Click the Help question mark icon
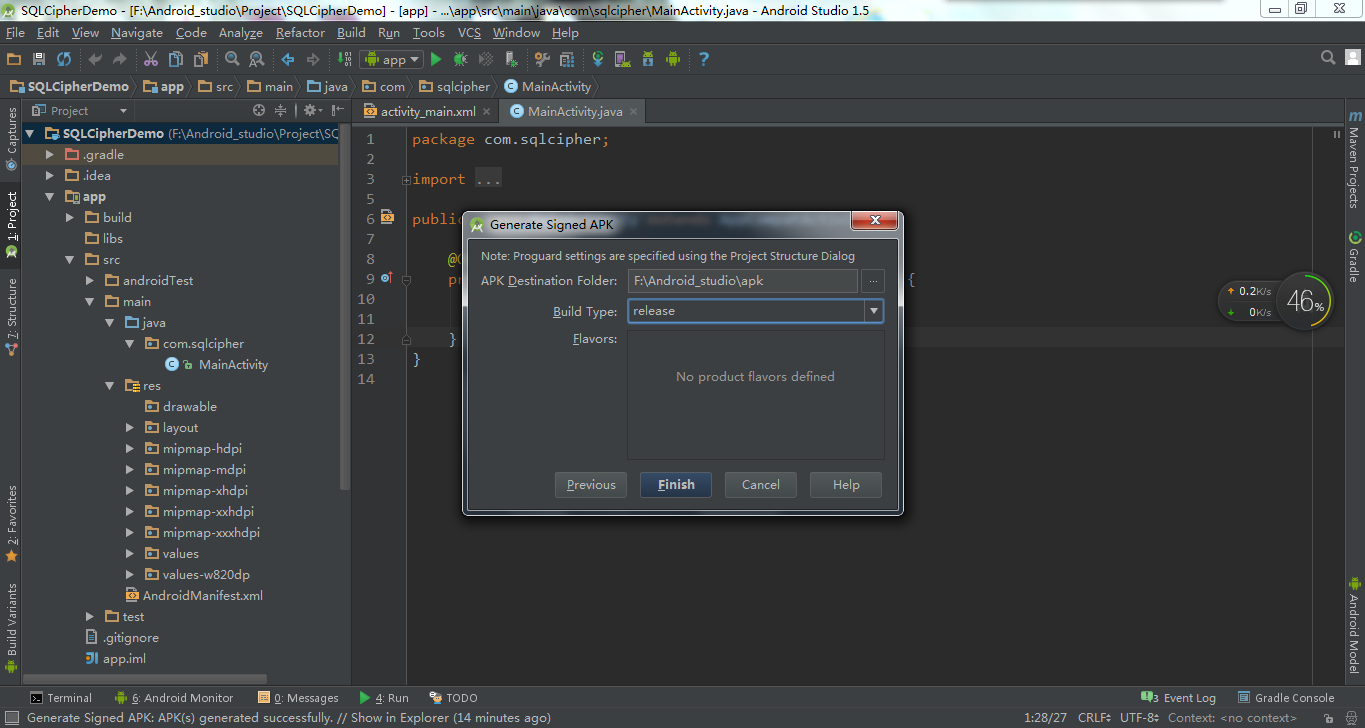The height and width of the screenshot is (728, 1365). coord(704,59)
